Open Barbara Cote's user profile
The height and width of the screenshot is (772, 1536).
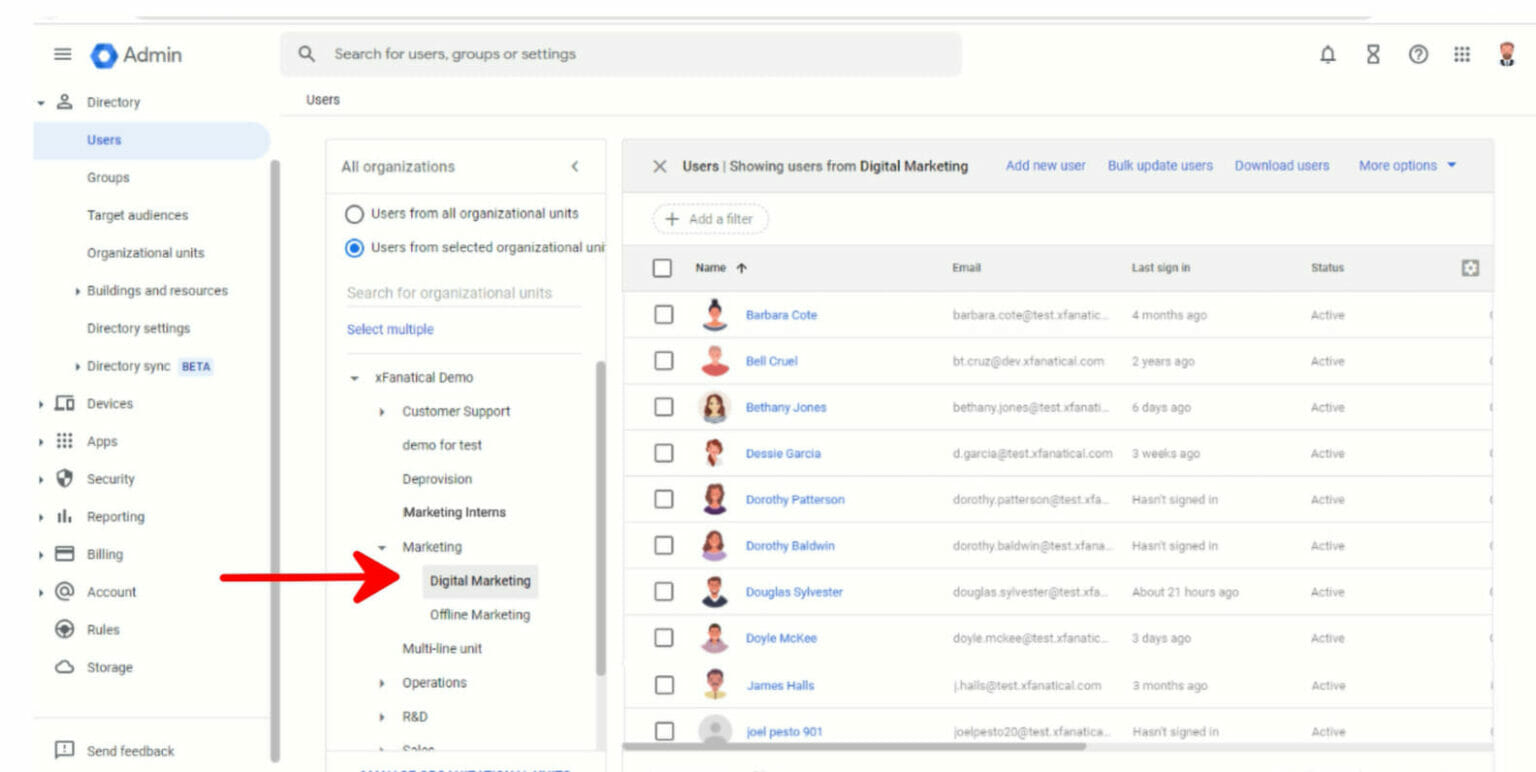781,314
